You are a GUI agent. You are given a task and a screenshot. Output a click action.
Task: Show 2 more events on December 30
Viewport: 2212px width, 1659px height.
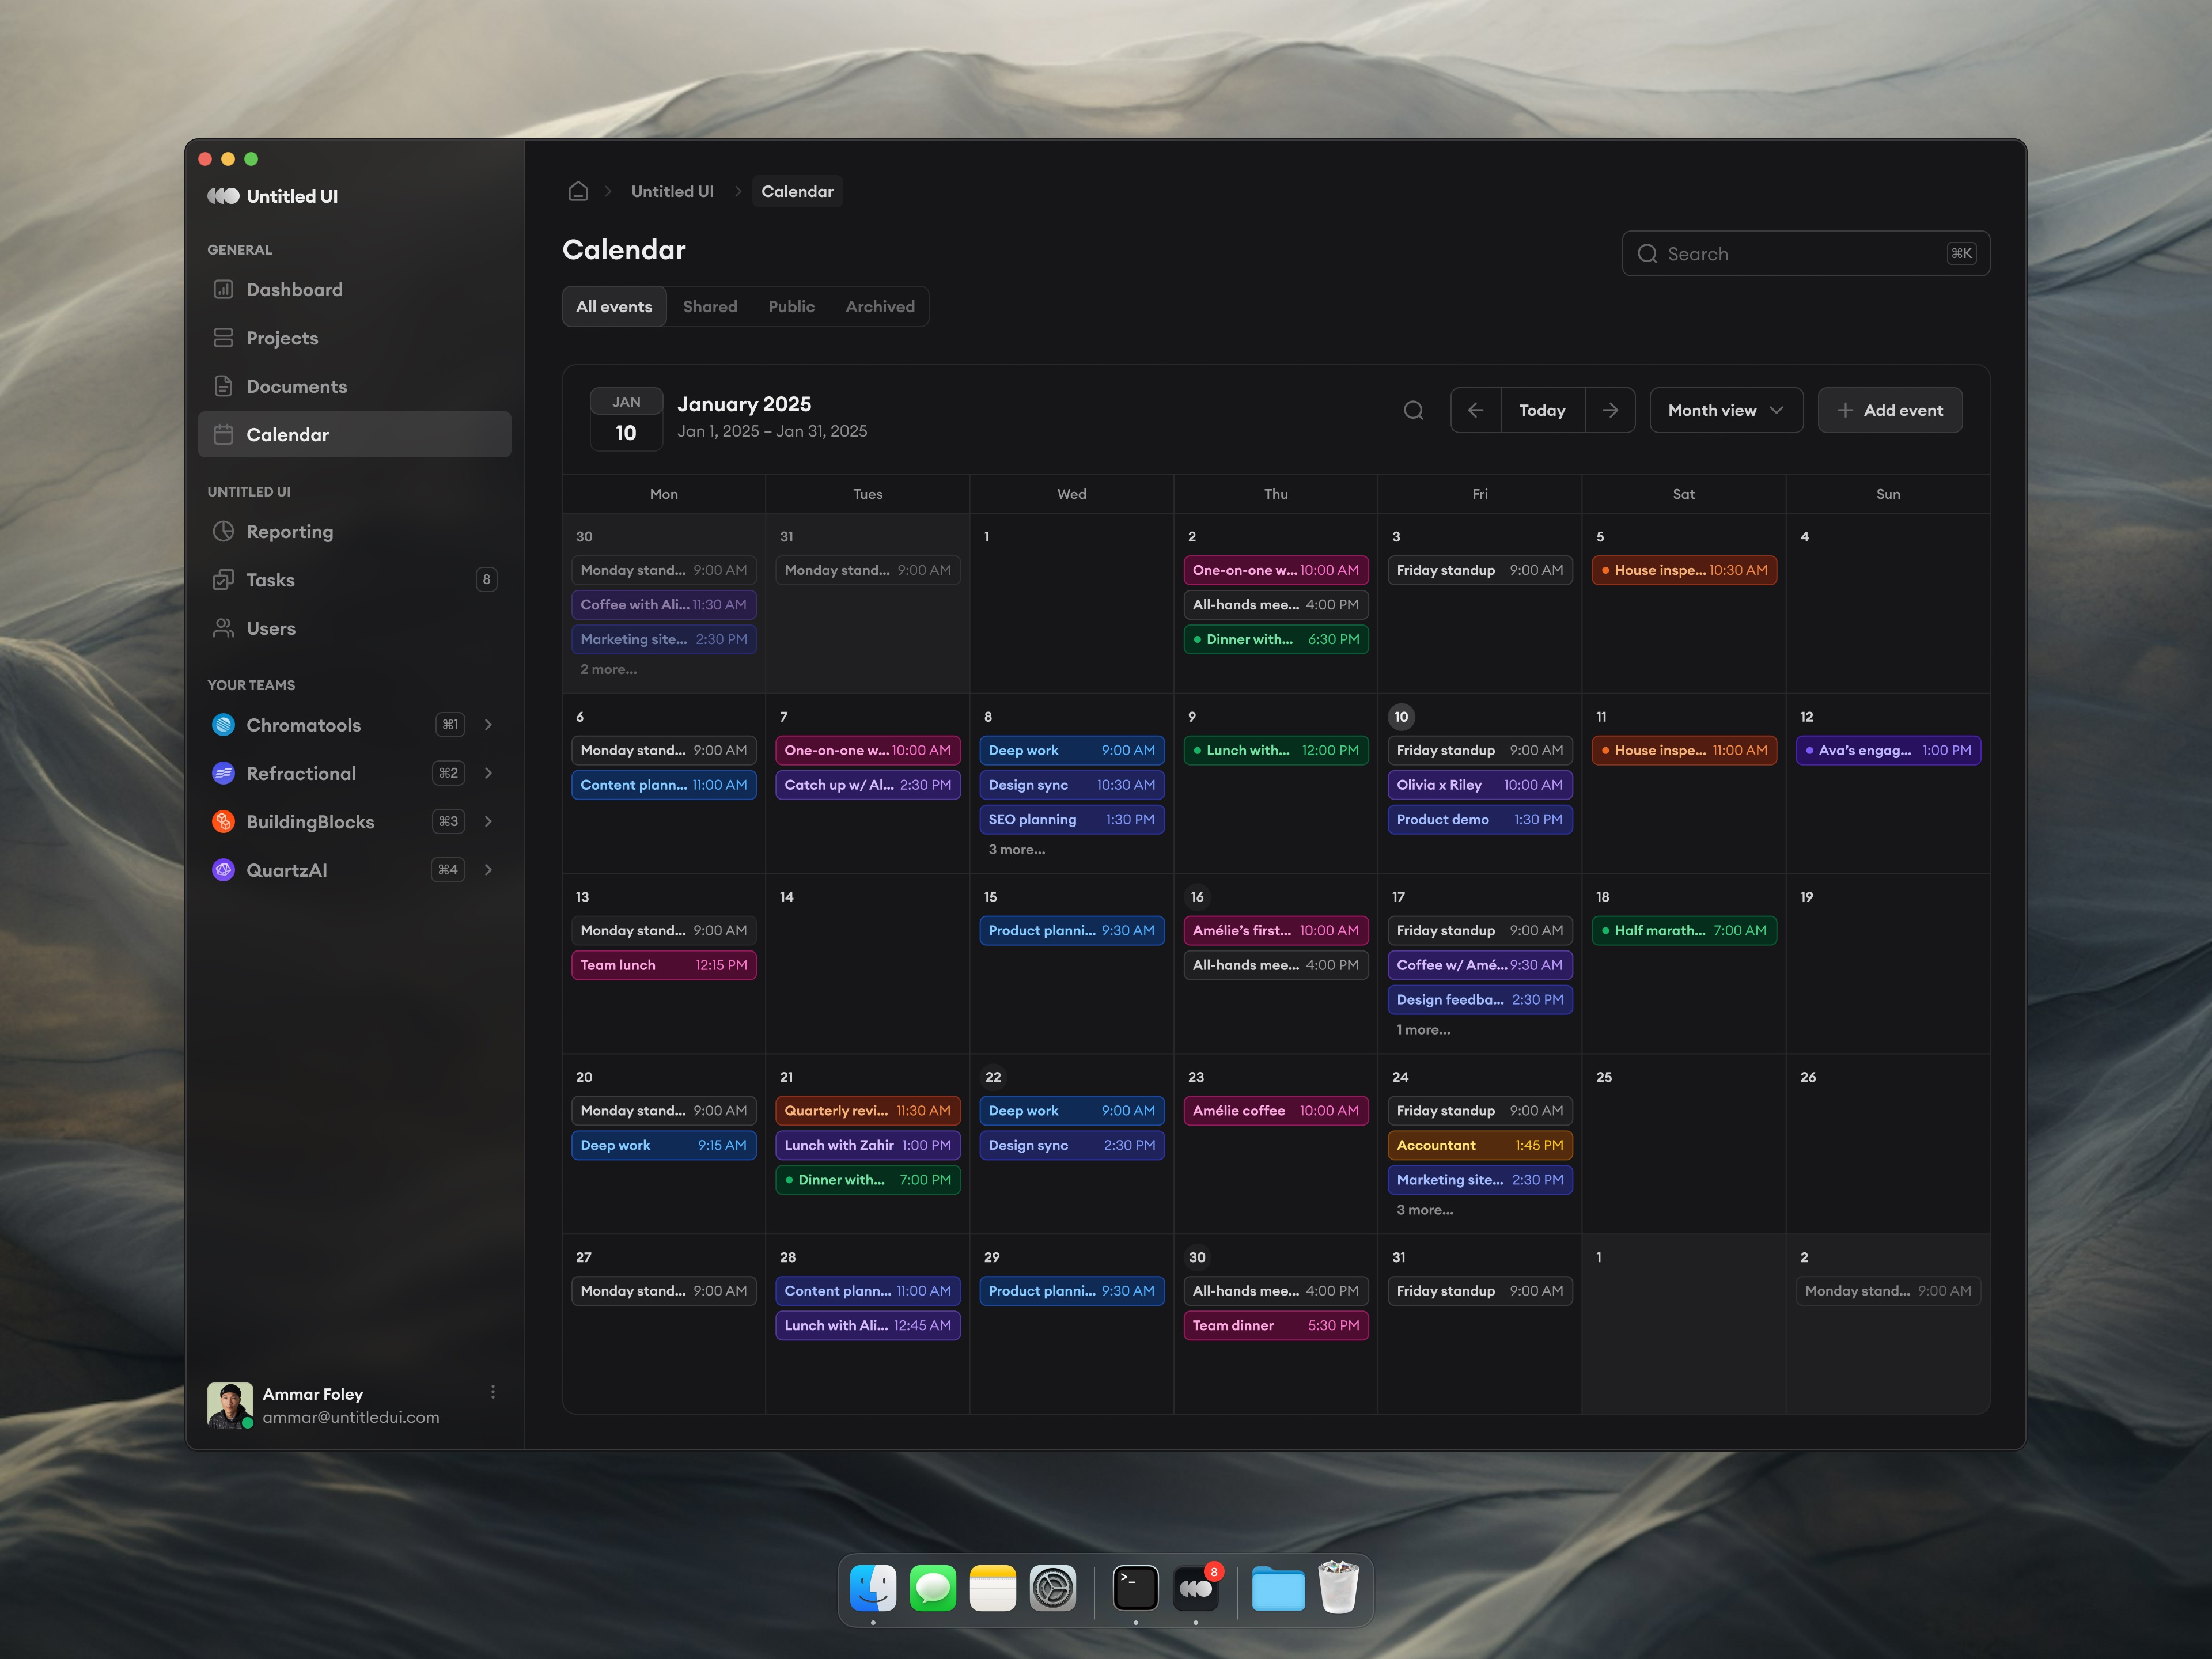click(608, 669)
